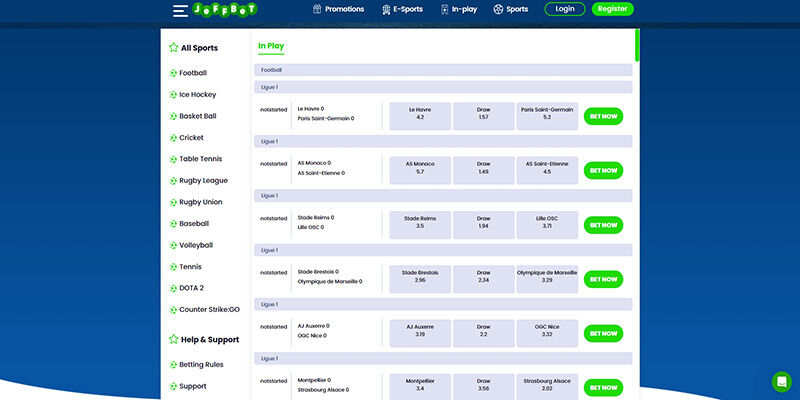800x400 pixels.
Task: Click the ball icon next to Rugby Union
Action: pyautogui.click(x=173, y=202)
